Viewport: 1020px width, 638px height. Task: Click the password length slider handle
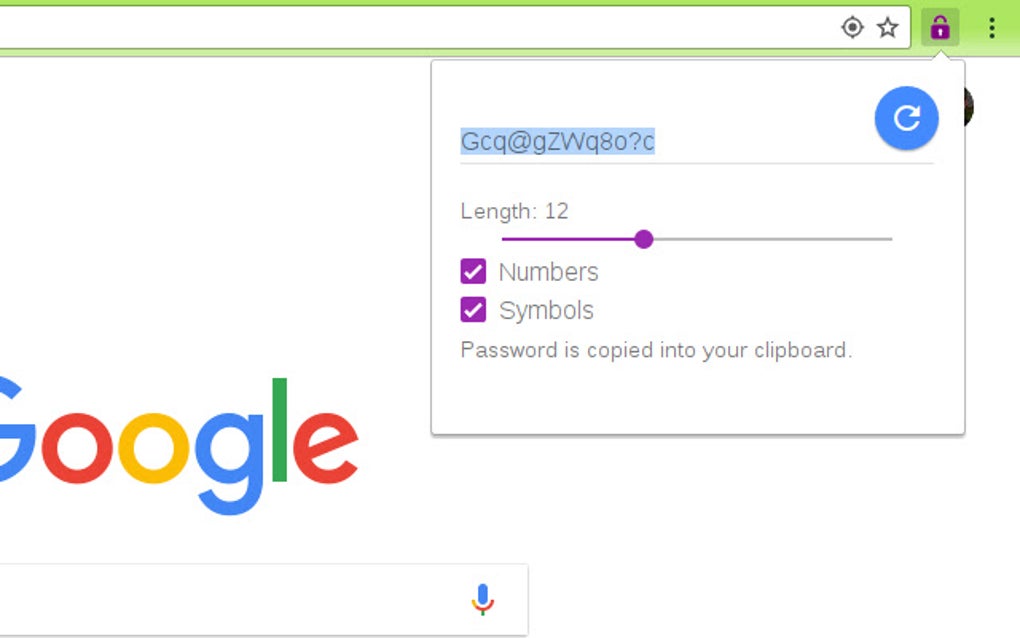point(643,239)
